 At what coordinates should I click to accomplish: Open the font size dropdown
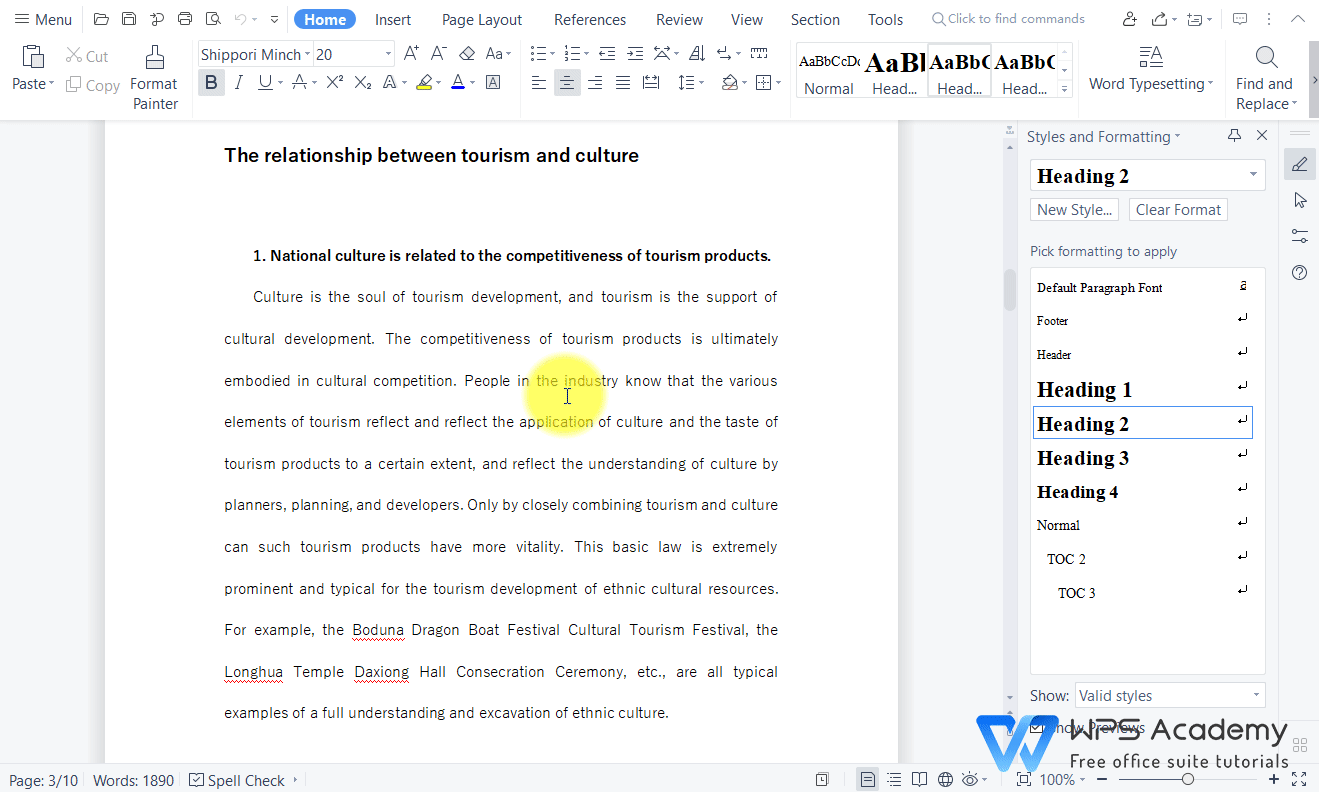click(388, 53)
